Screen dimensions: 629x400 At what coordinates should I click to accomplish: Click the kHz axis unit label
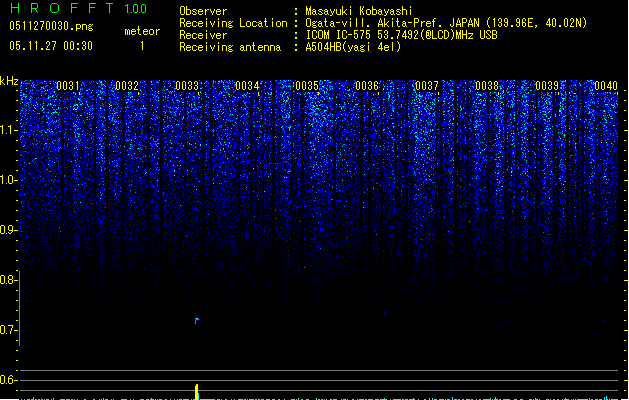pyautogui.click(x=9, y=81)
